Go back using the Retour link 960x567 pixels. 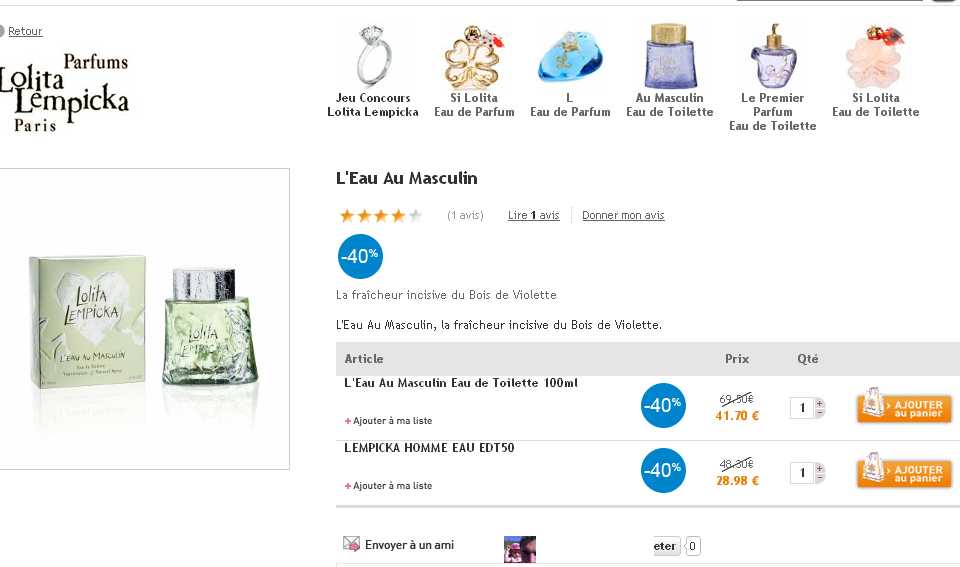[x=25, y=31]
